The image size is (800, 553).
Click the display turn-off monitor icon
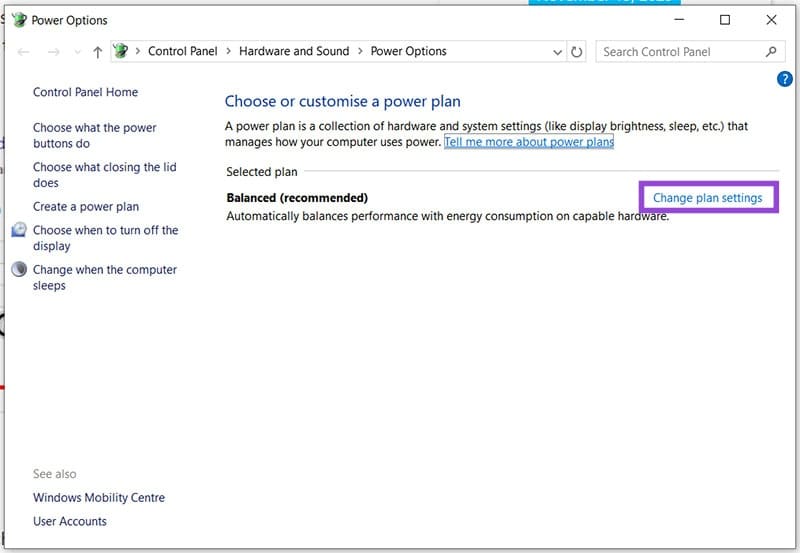pyautogui.click(x=19, y=230)
